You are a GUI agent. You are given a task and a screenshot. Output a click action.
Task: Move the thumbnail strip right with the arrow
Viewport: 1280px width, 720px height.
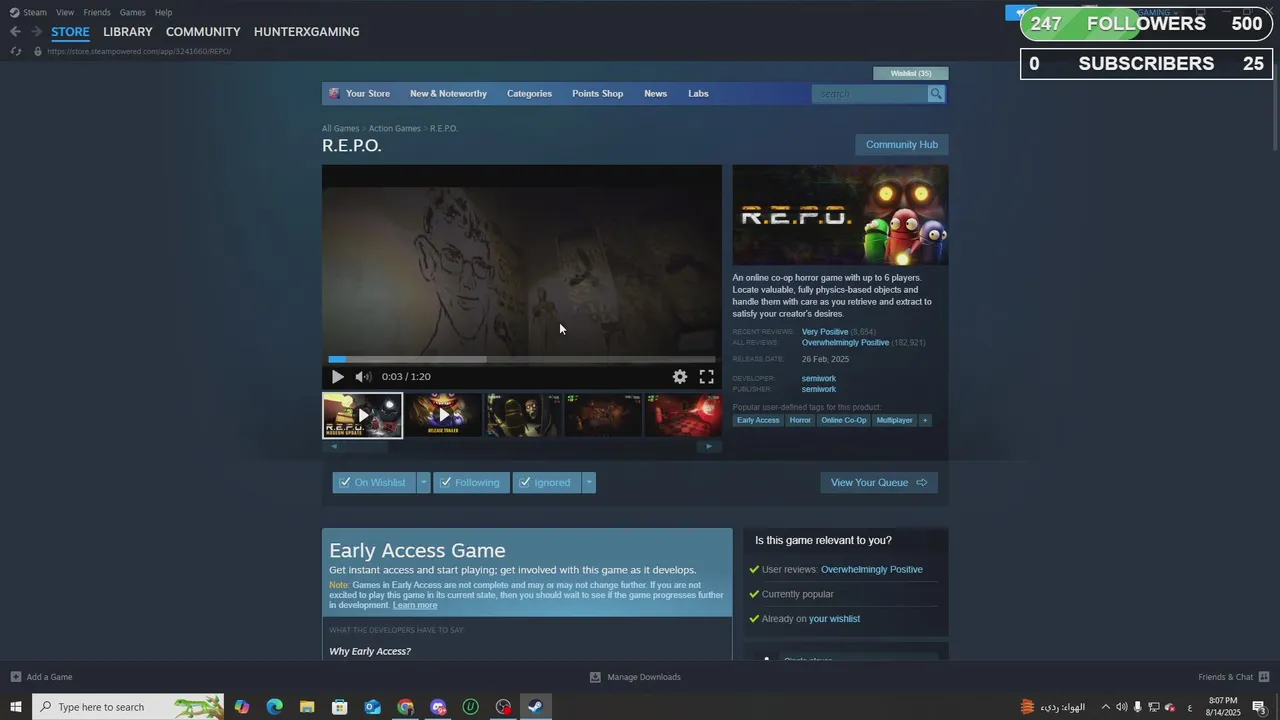click(709, 446)
